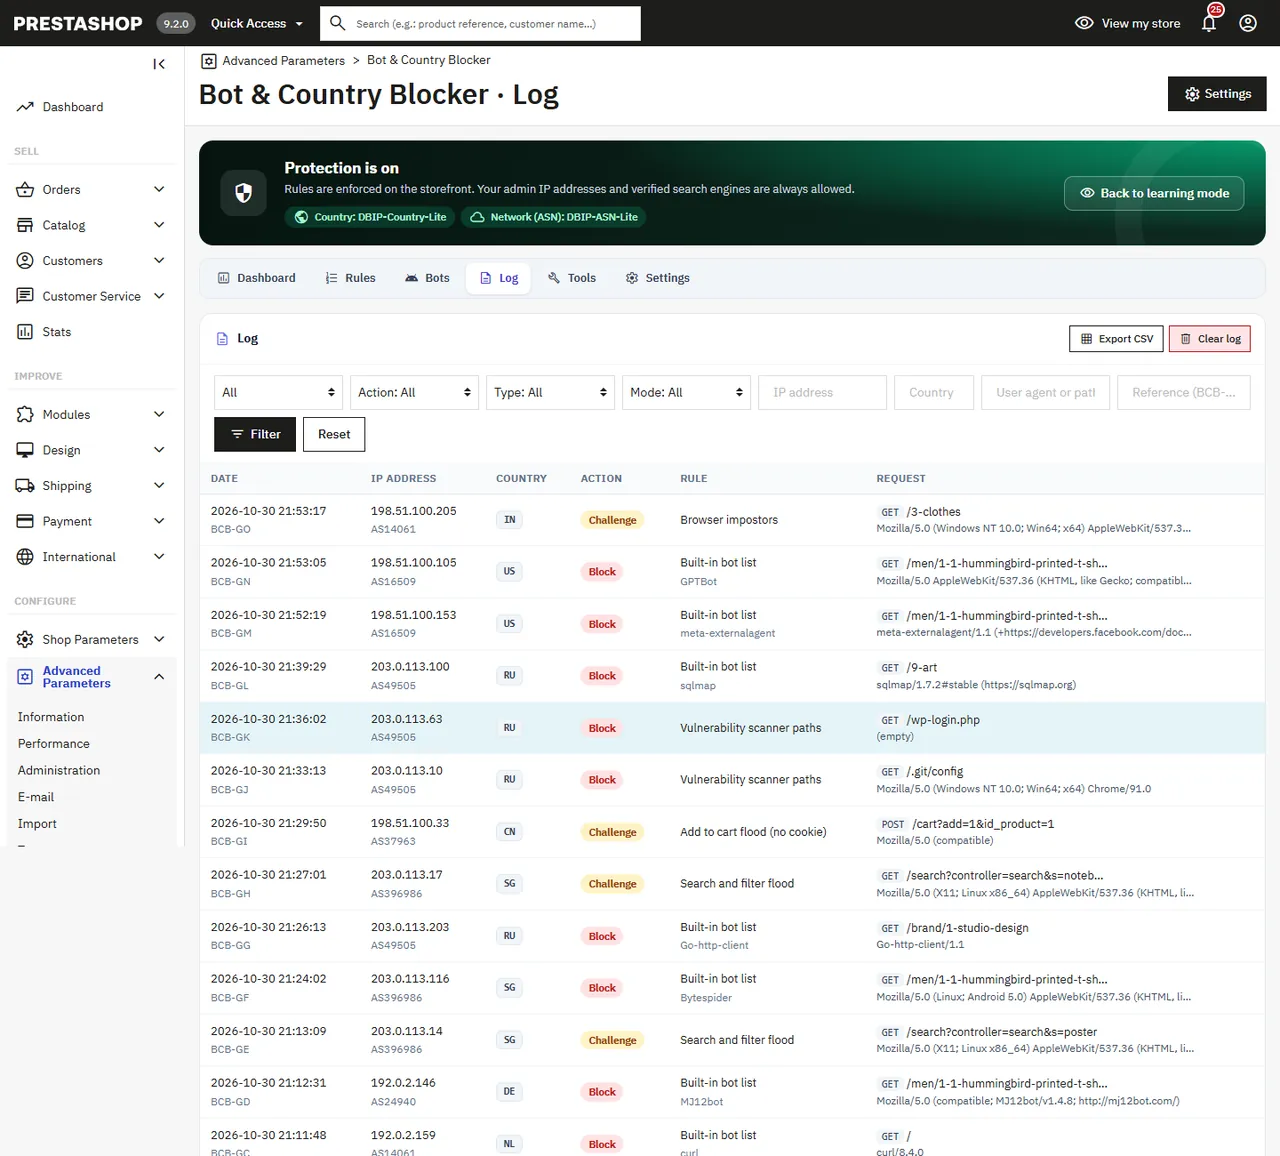
Task: Open the Performance submenu item
Action: point(54,744)
